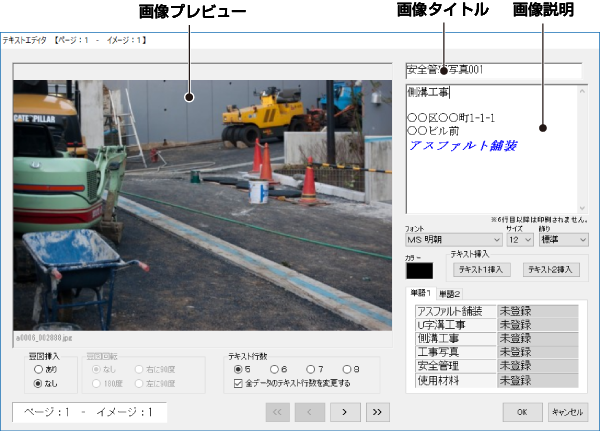Click the 〇〇ビル前 line in description

point(434,131)
